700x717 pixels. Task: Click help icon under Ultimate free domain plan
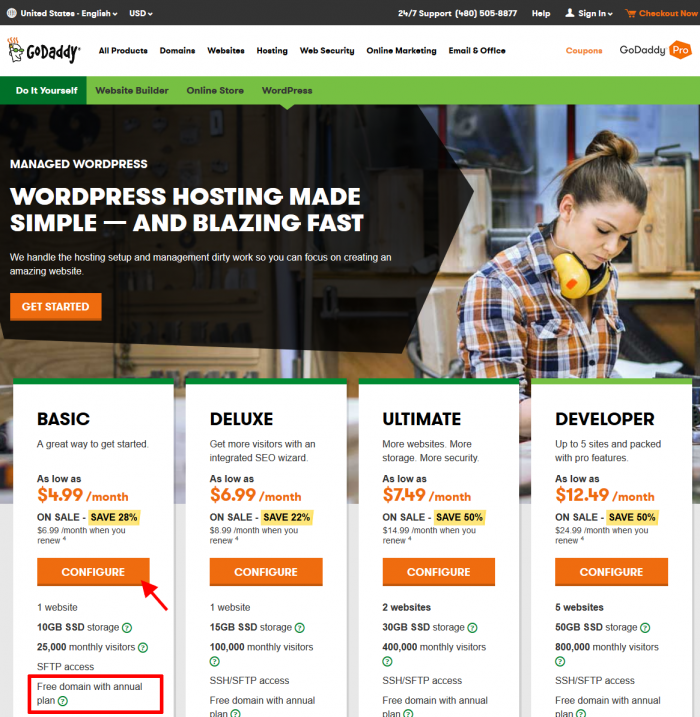(x=408, y=713)
